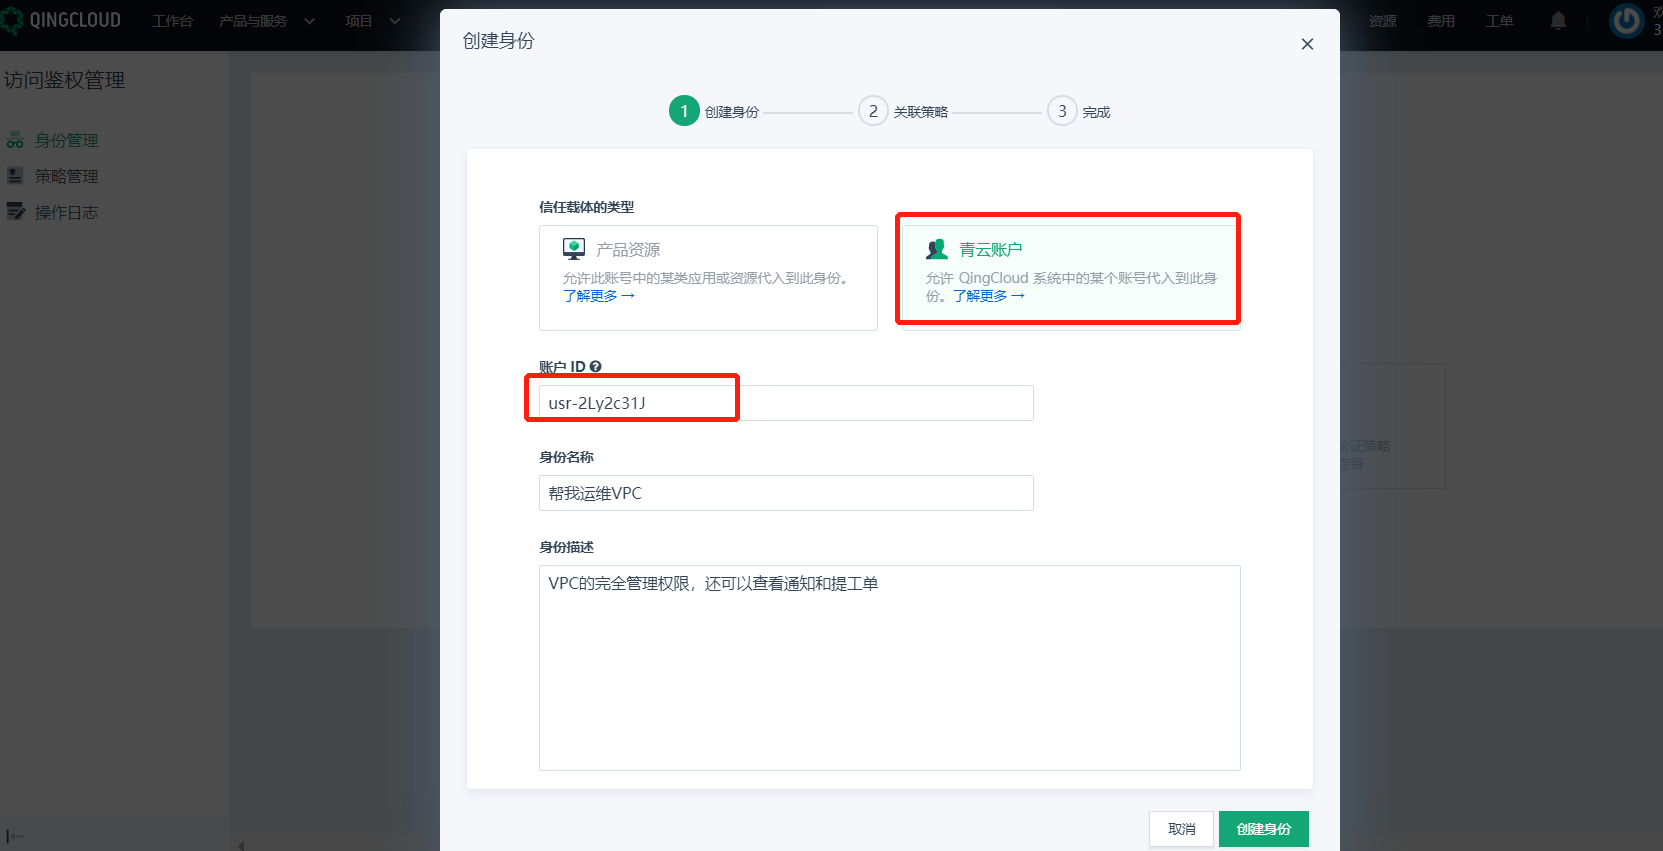
Task: Open 工作台 in top navigation
Action: pos(172,21)
